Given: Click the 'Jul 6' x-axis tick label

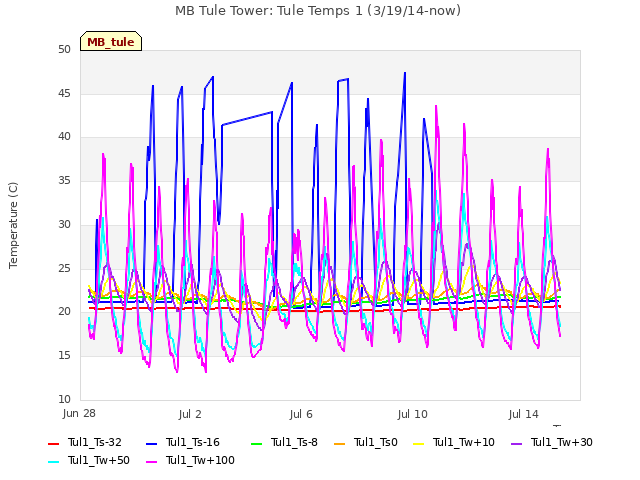Looking at the screenshot, I should (301, 415).
